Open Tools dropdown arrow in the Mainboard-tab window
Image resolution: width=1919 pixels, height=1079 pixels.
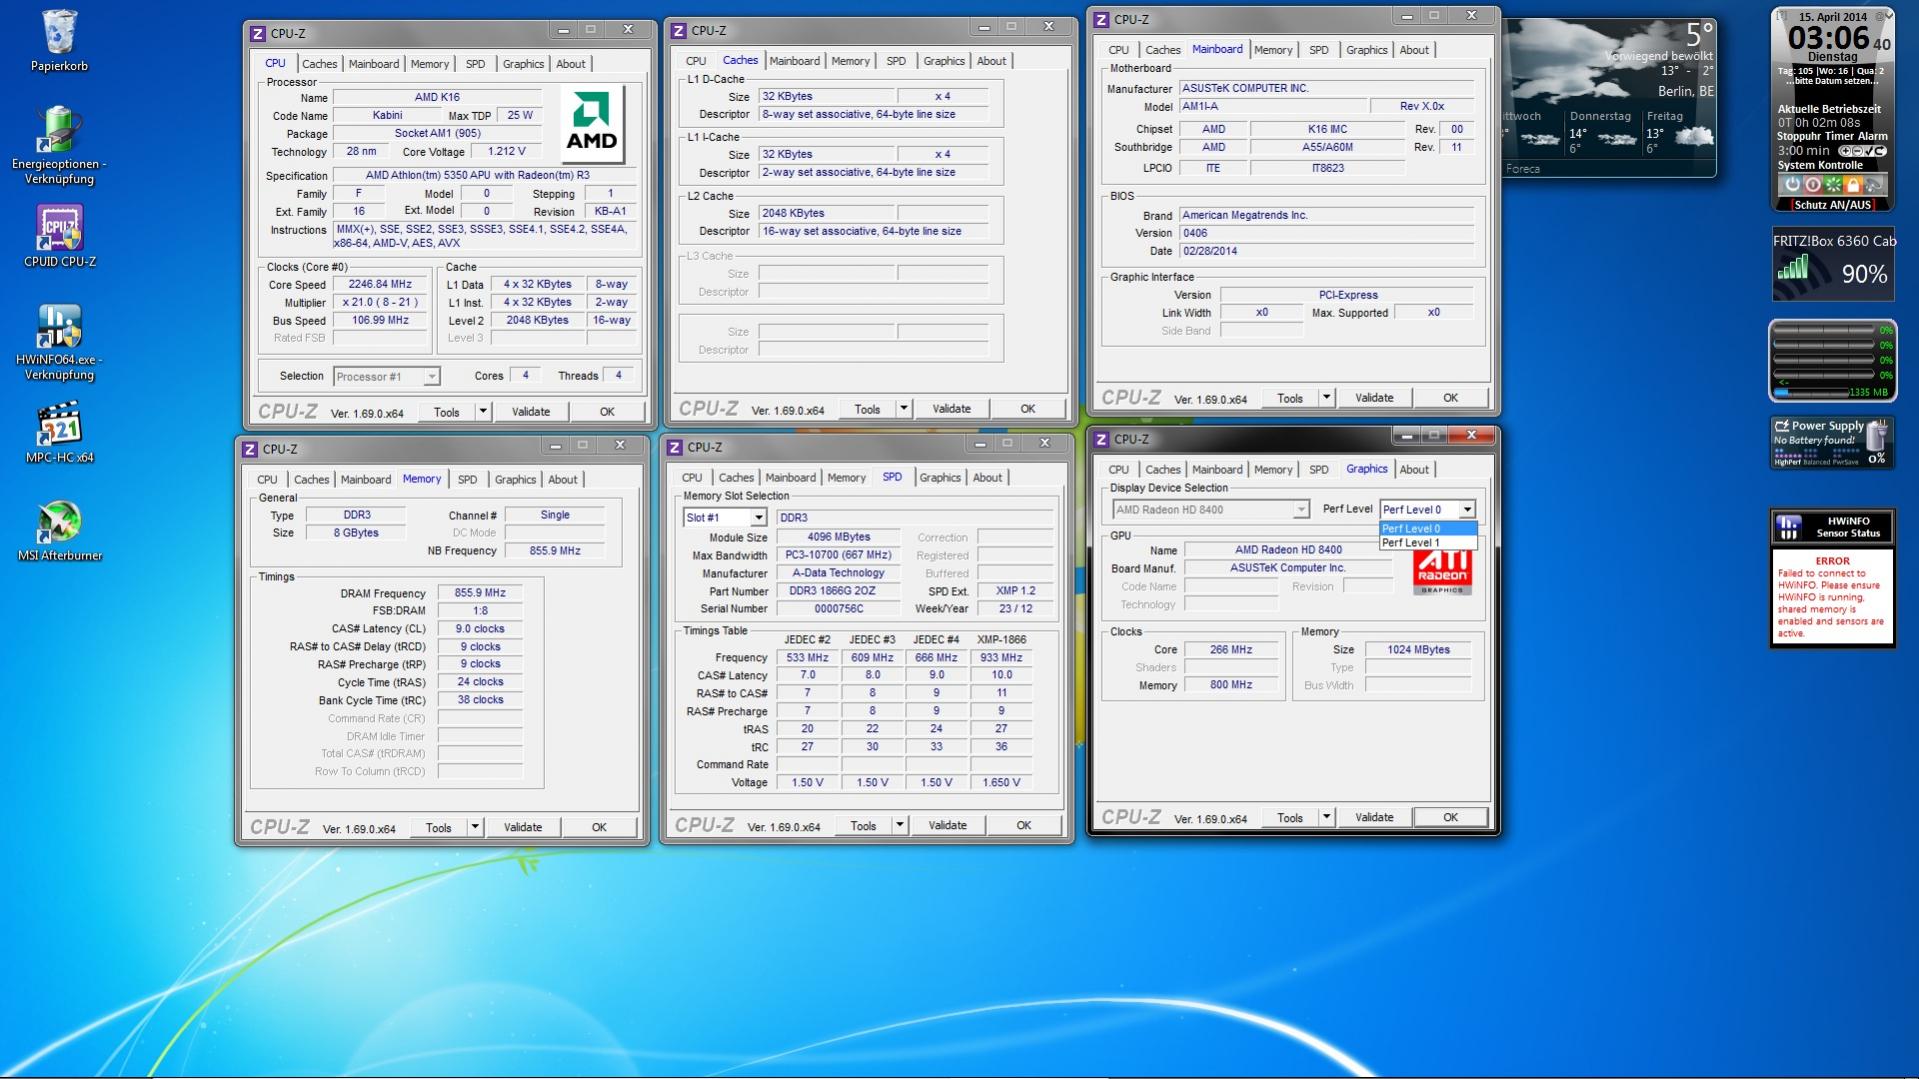1327,398
